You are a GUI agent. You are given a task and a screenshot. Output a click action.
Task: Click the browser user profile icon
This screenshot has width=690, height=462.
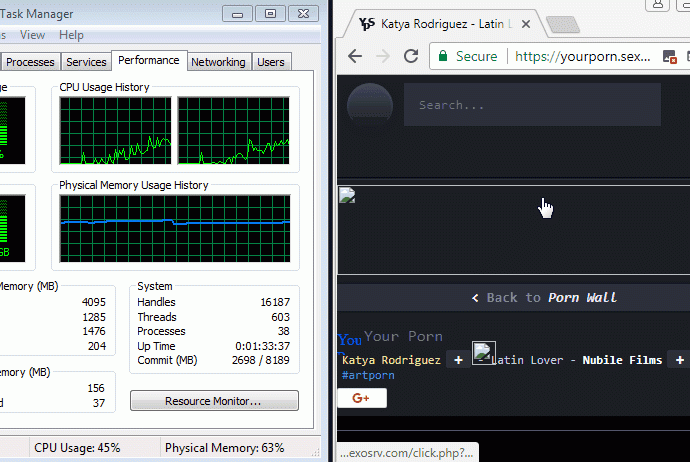pyautogui.click(x=657, y=4)
